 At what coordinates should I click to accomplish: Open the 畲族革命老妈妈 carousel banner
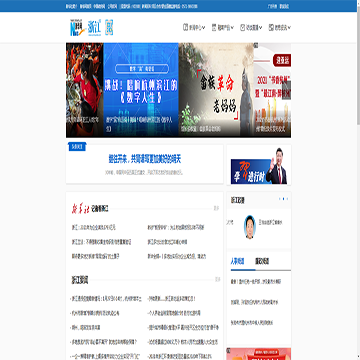216,90
